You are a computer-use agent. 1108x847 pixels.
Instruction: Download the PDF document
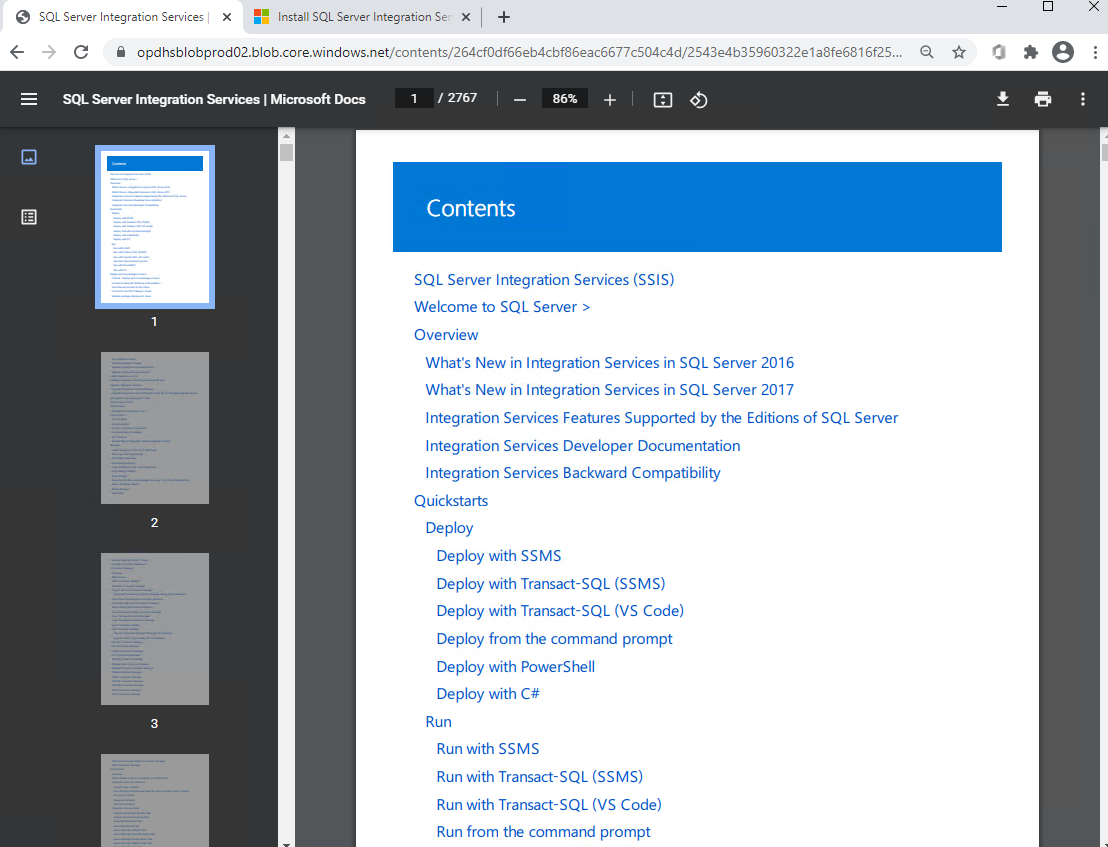pyautogui.click(x=1003, y=100)
